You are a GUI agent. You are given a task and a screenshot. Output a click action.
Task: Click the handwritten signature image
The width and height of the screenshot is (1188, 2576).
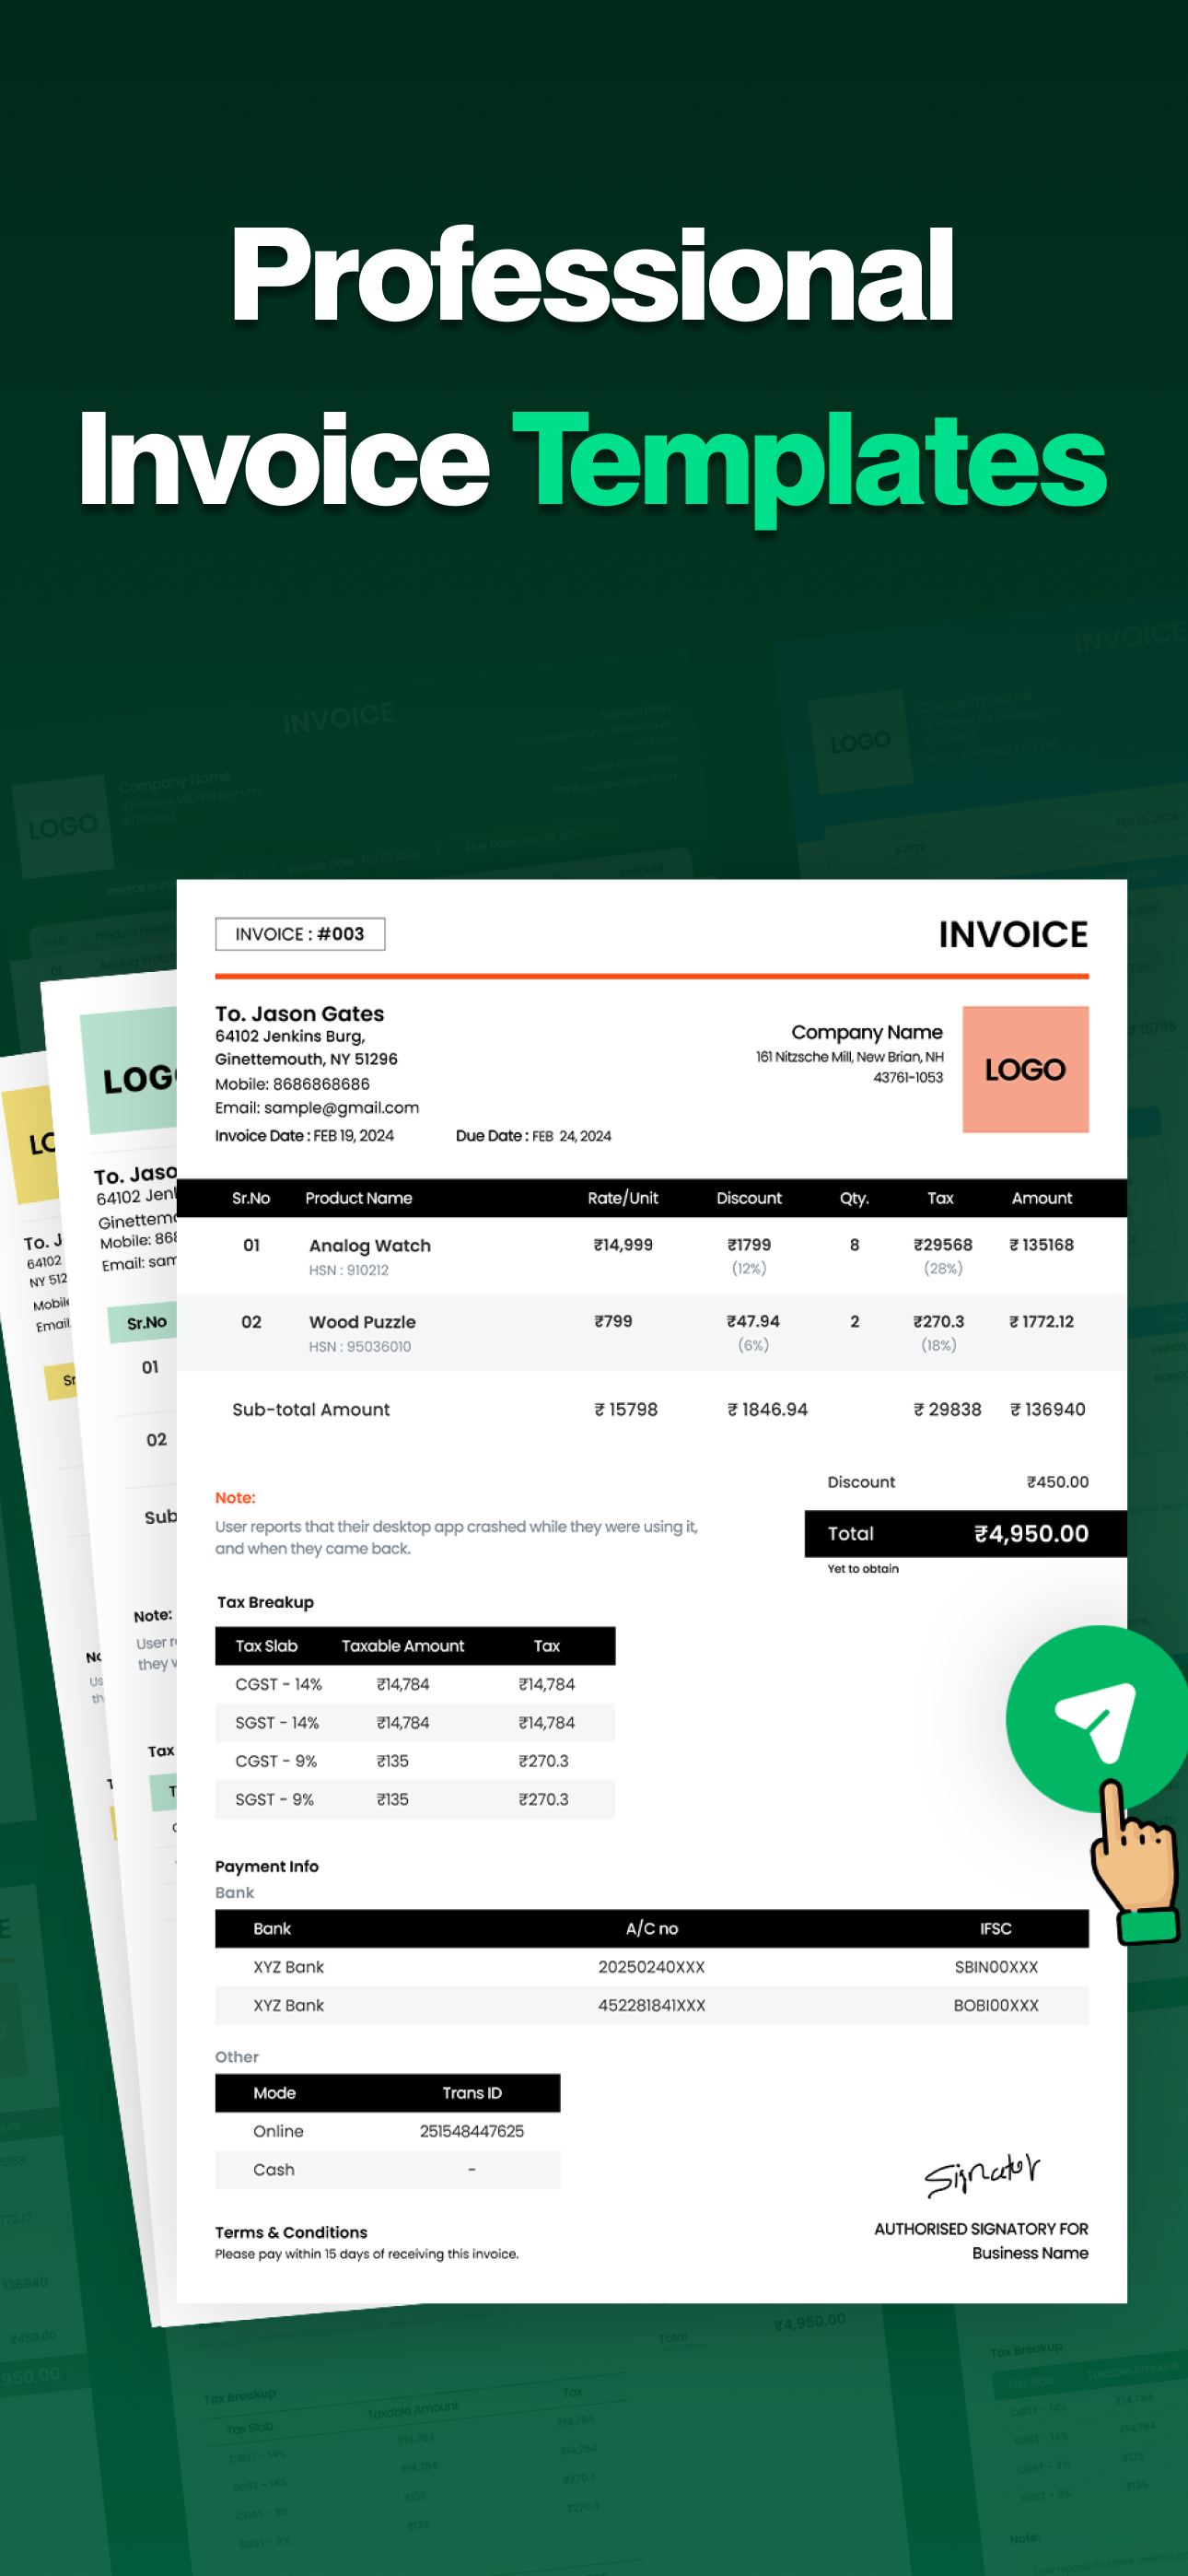[x=982, y=2173]
